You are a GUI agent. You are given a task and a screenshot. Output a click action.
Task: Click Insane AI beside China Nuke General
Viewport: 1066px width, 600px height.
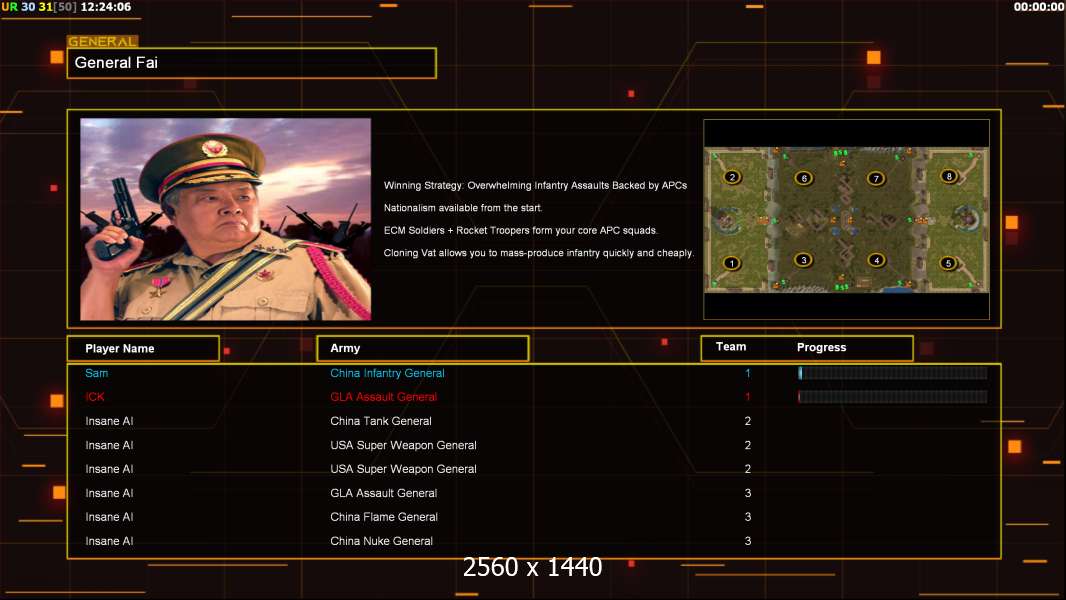pyautogui.click(x=109, y=541)
